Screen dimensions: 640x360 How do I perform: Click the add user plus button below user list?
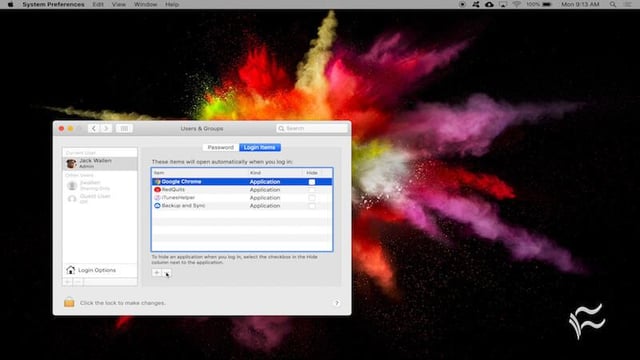click(68, 282)
